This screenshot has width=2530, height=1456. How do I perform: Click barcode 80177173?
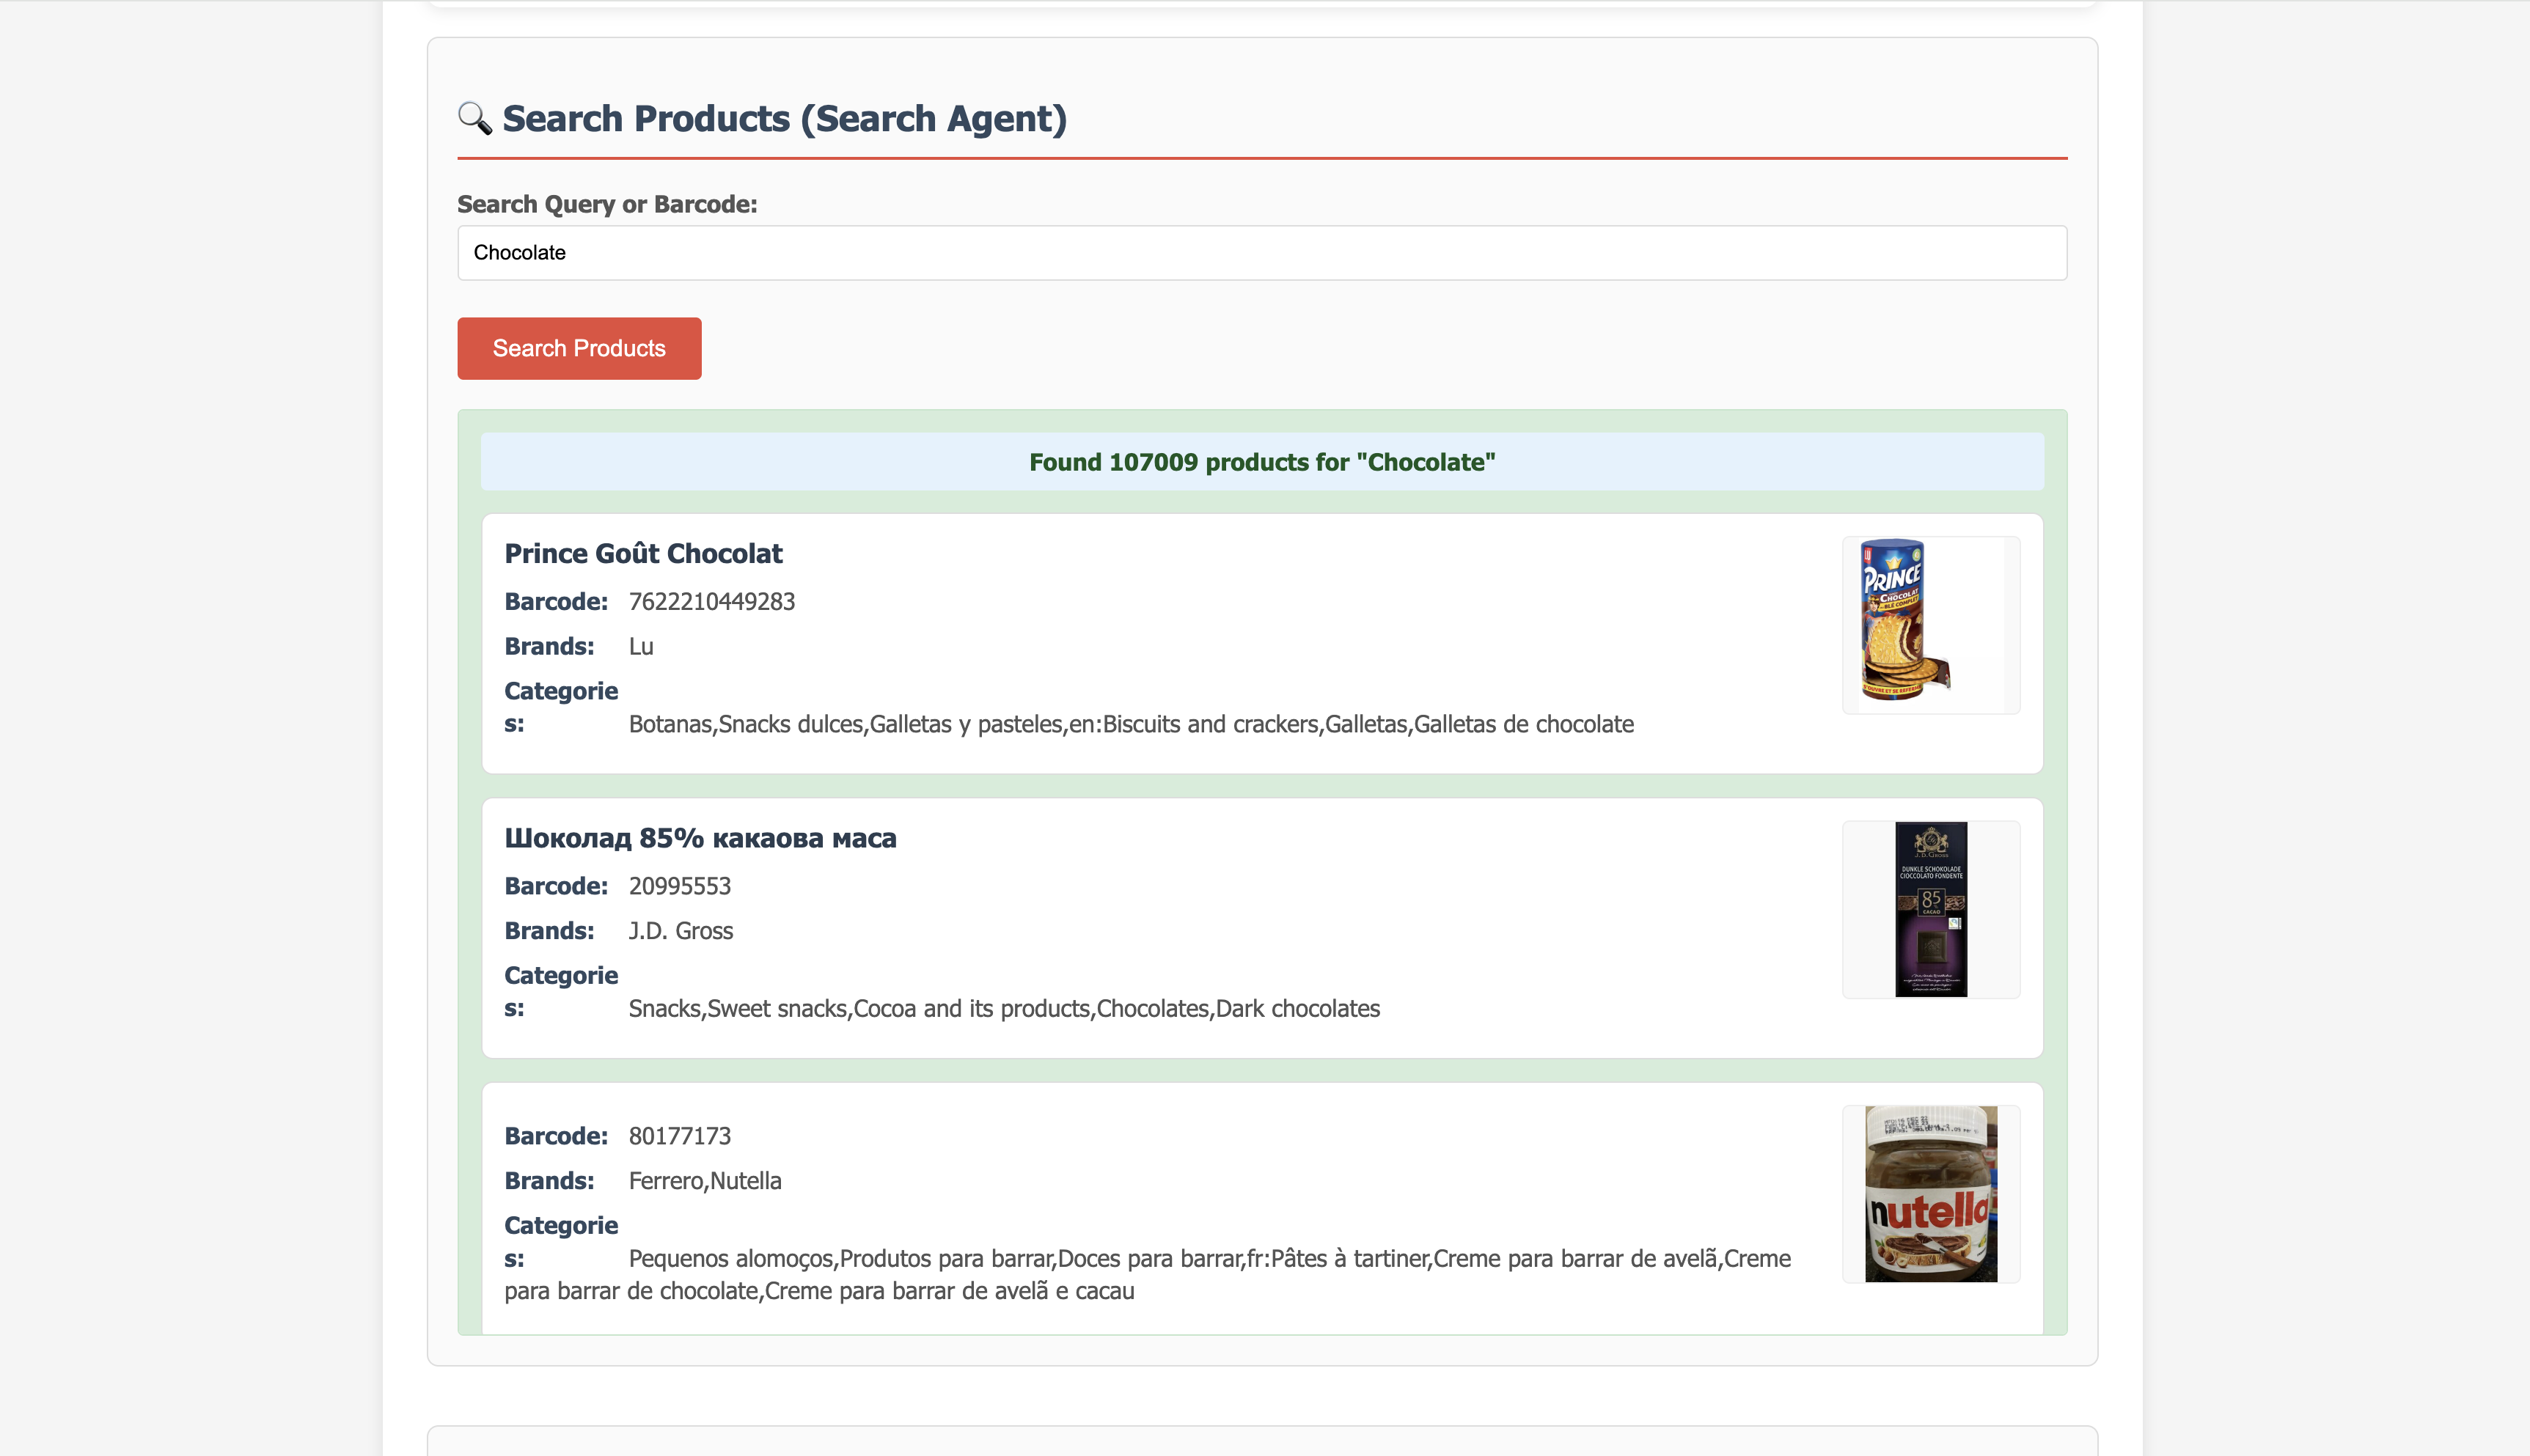[x=680, y=1136]
